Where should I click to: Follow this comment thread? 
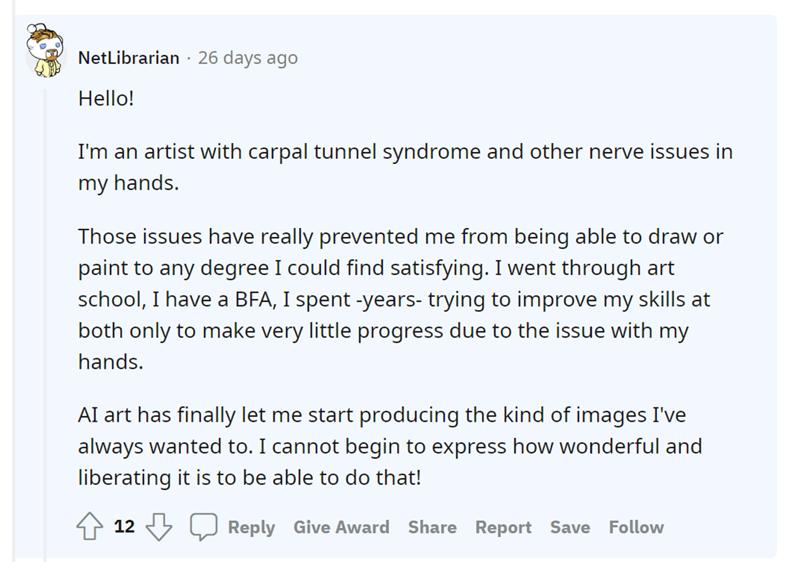coord(636,527)
